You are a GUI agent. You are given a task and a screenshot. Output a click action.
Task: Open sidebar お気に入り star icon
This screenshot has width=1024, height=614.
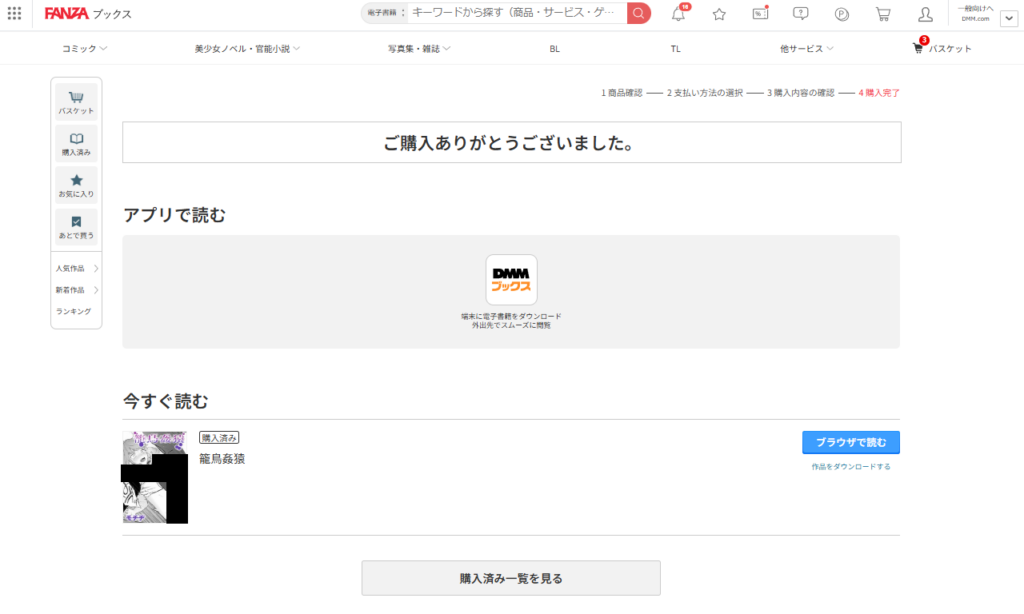[76, 185]
